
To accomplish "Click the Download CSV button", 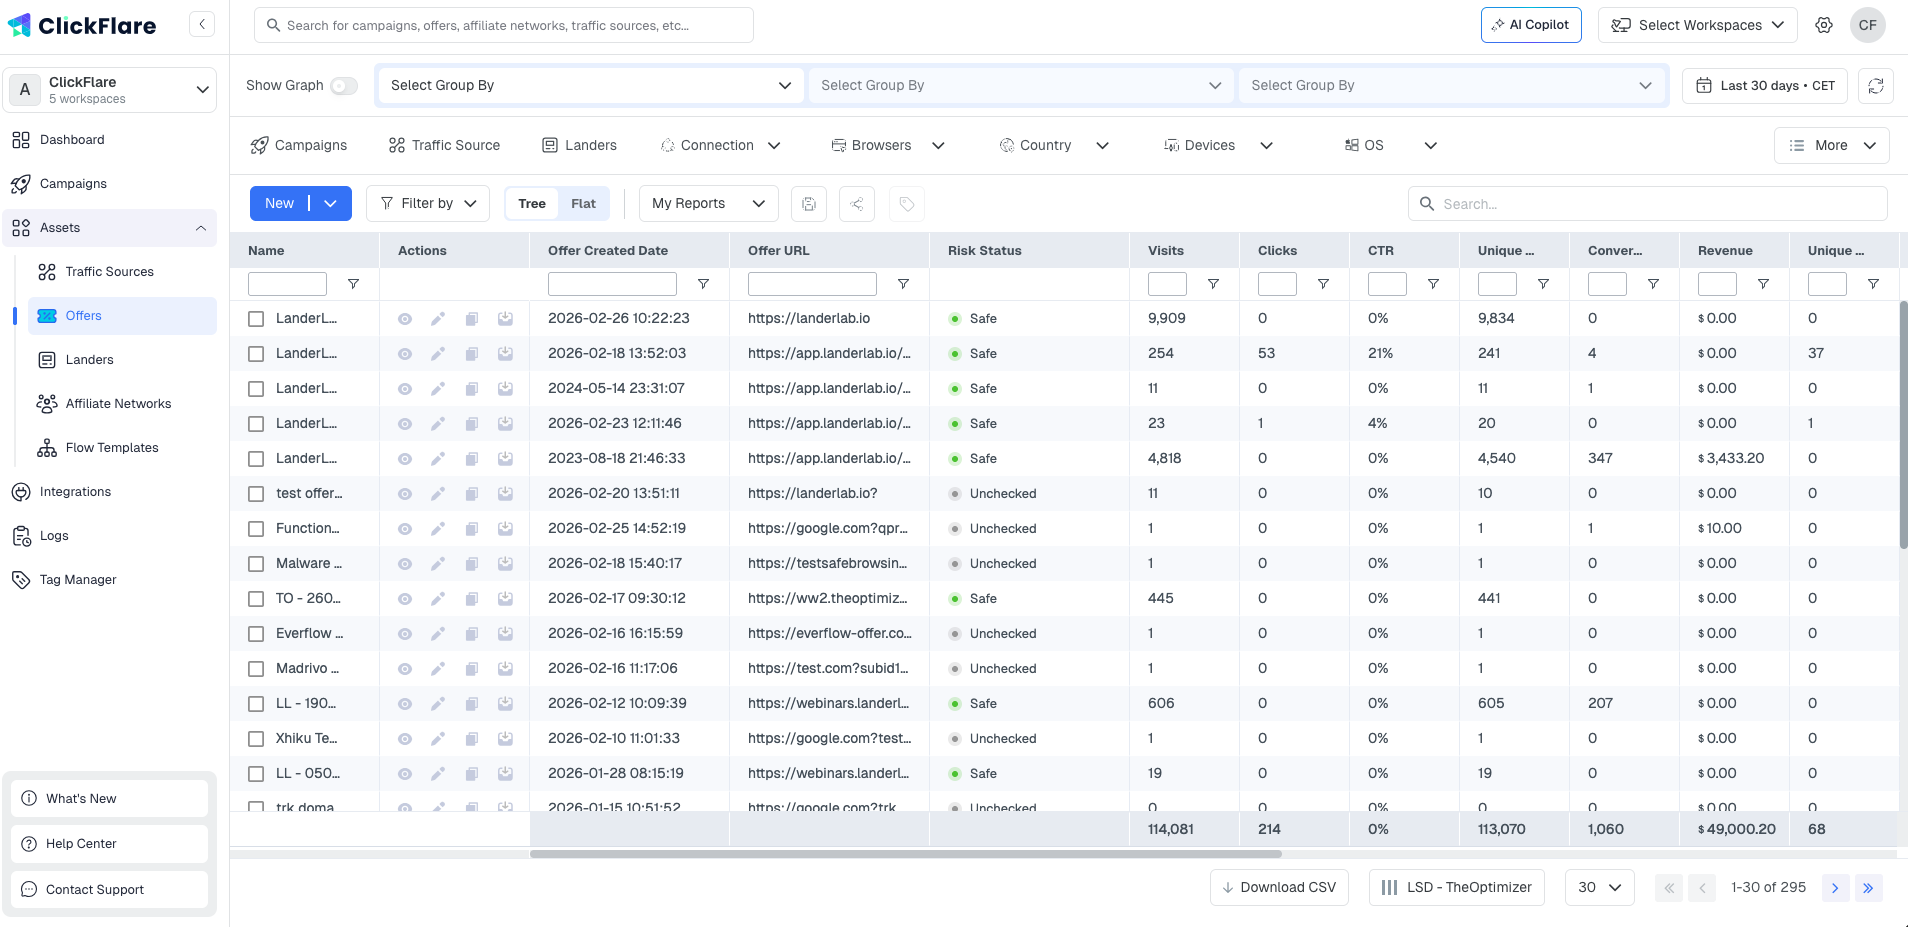I will tap(1279, 887).
